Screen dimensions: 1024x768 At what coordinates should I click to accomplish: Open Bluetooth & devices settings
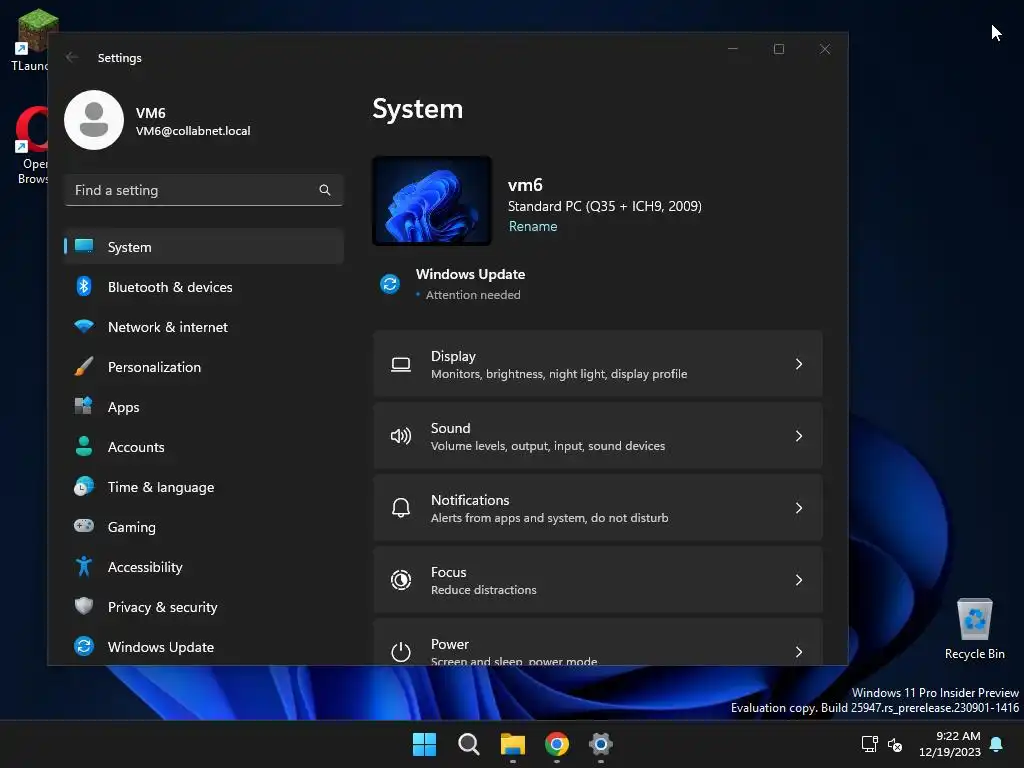point(204,287)
